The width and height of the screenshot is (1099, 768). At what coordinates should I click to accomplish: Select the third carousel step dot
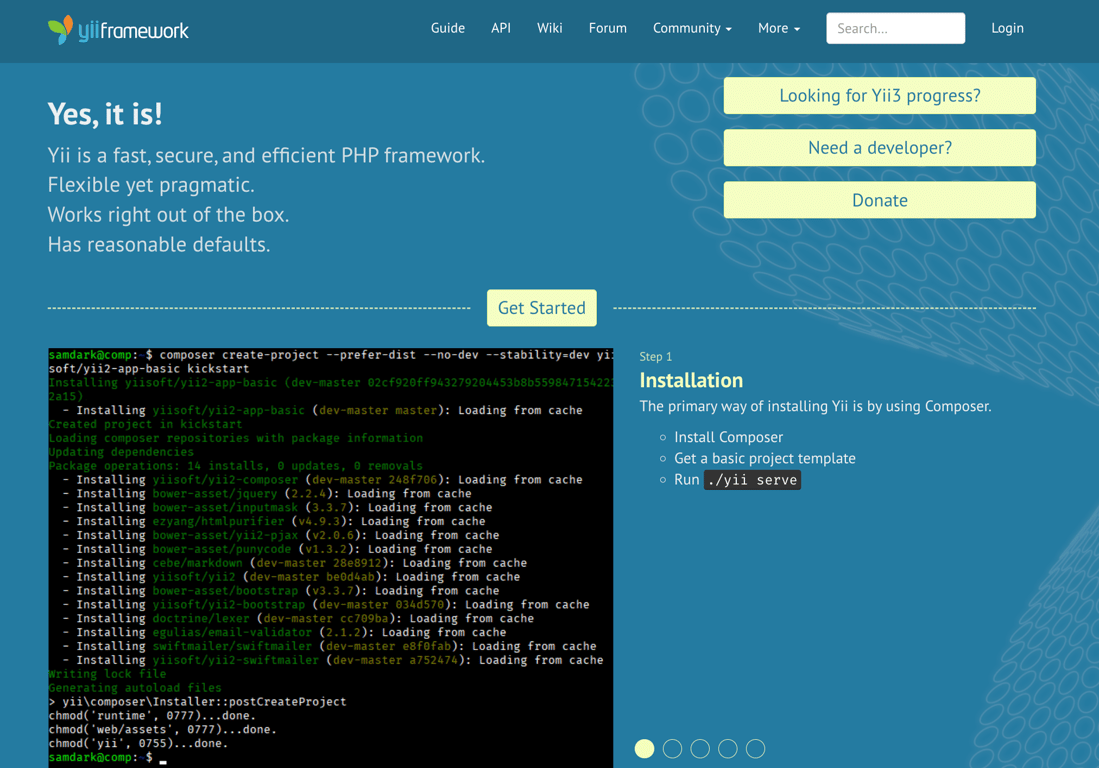tap(699, 748)
